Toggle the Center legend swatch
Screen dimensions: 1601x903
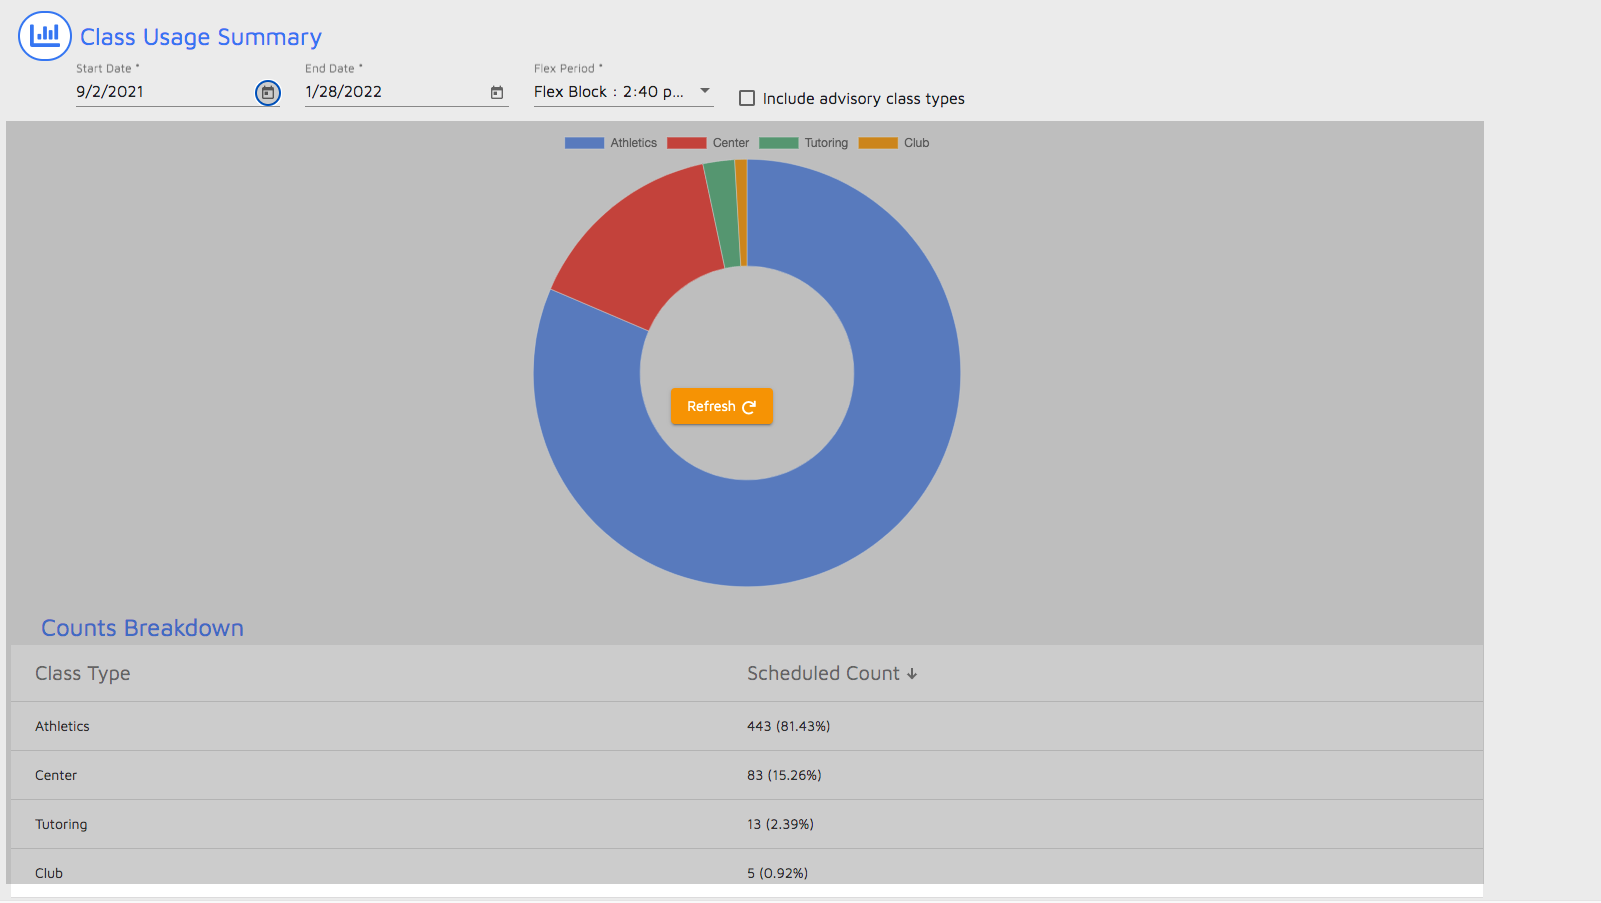[x=686, y=143]
